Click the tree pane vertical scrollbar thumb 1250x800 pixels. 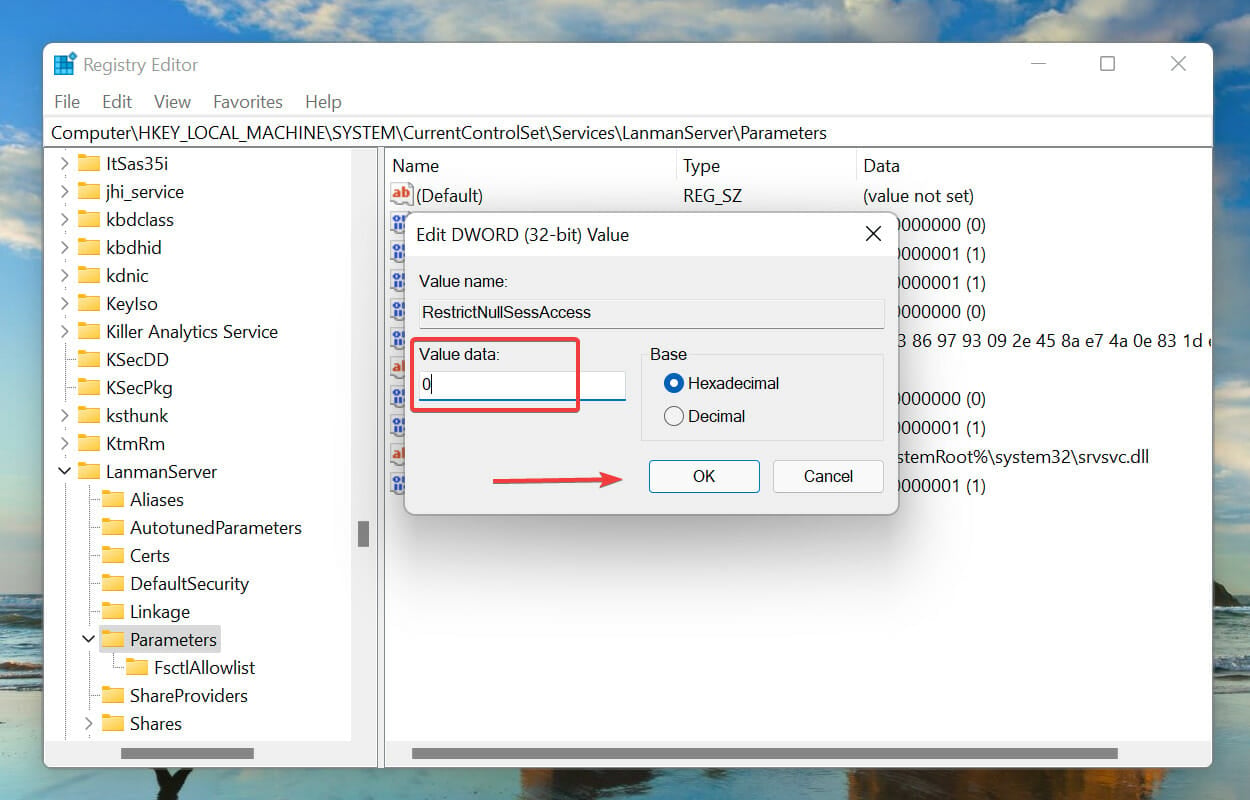(364, 534)
